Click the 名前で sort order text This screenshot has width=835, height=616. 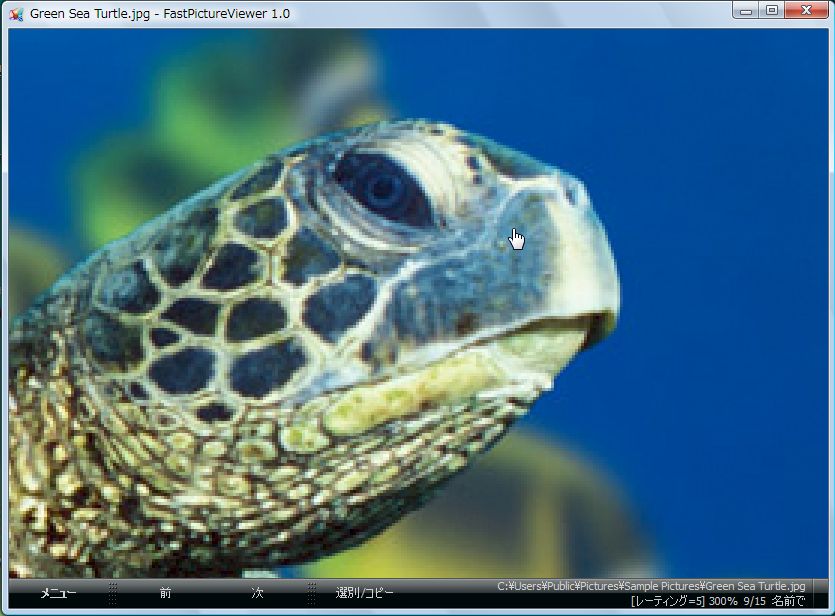pos(788,602)
